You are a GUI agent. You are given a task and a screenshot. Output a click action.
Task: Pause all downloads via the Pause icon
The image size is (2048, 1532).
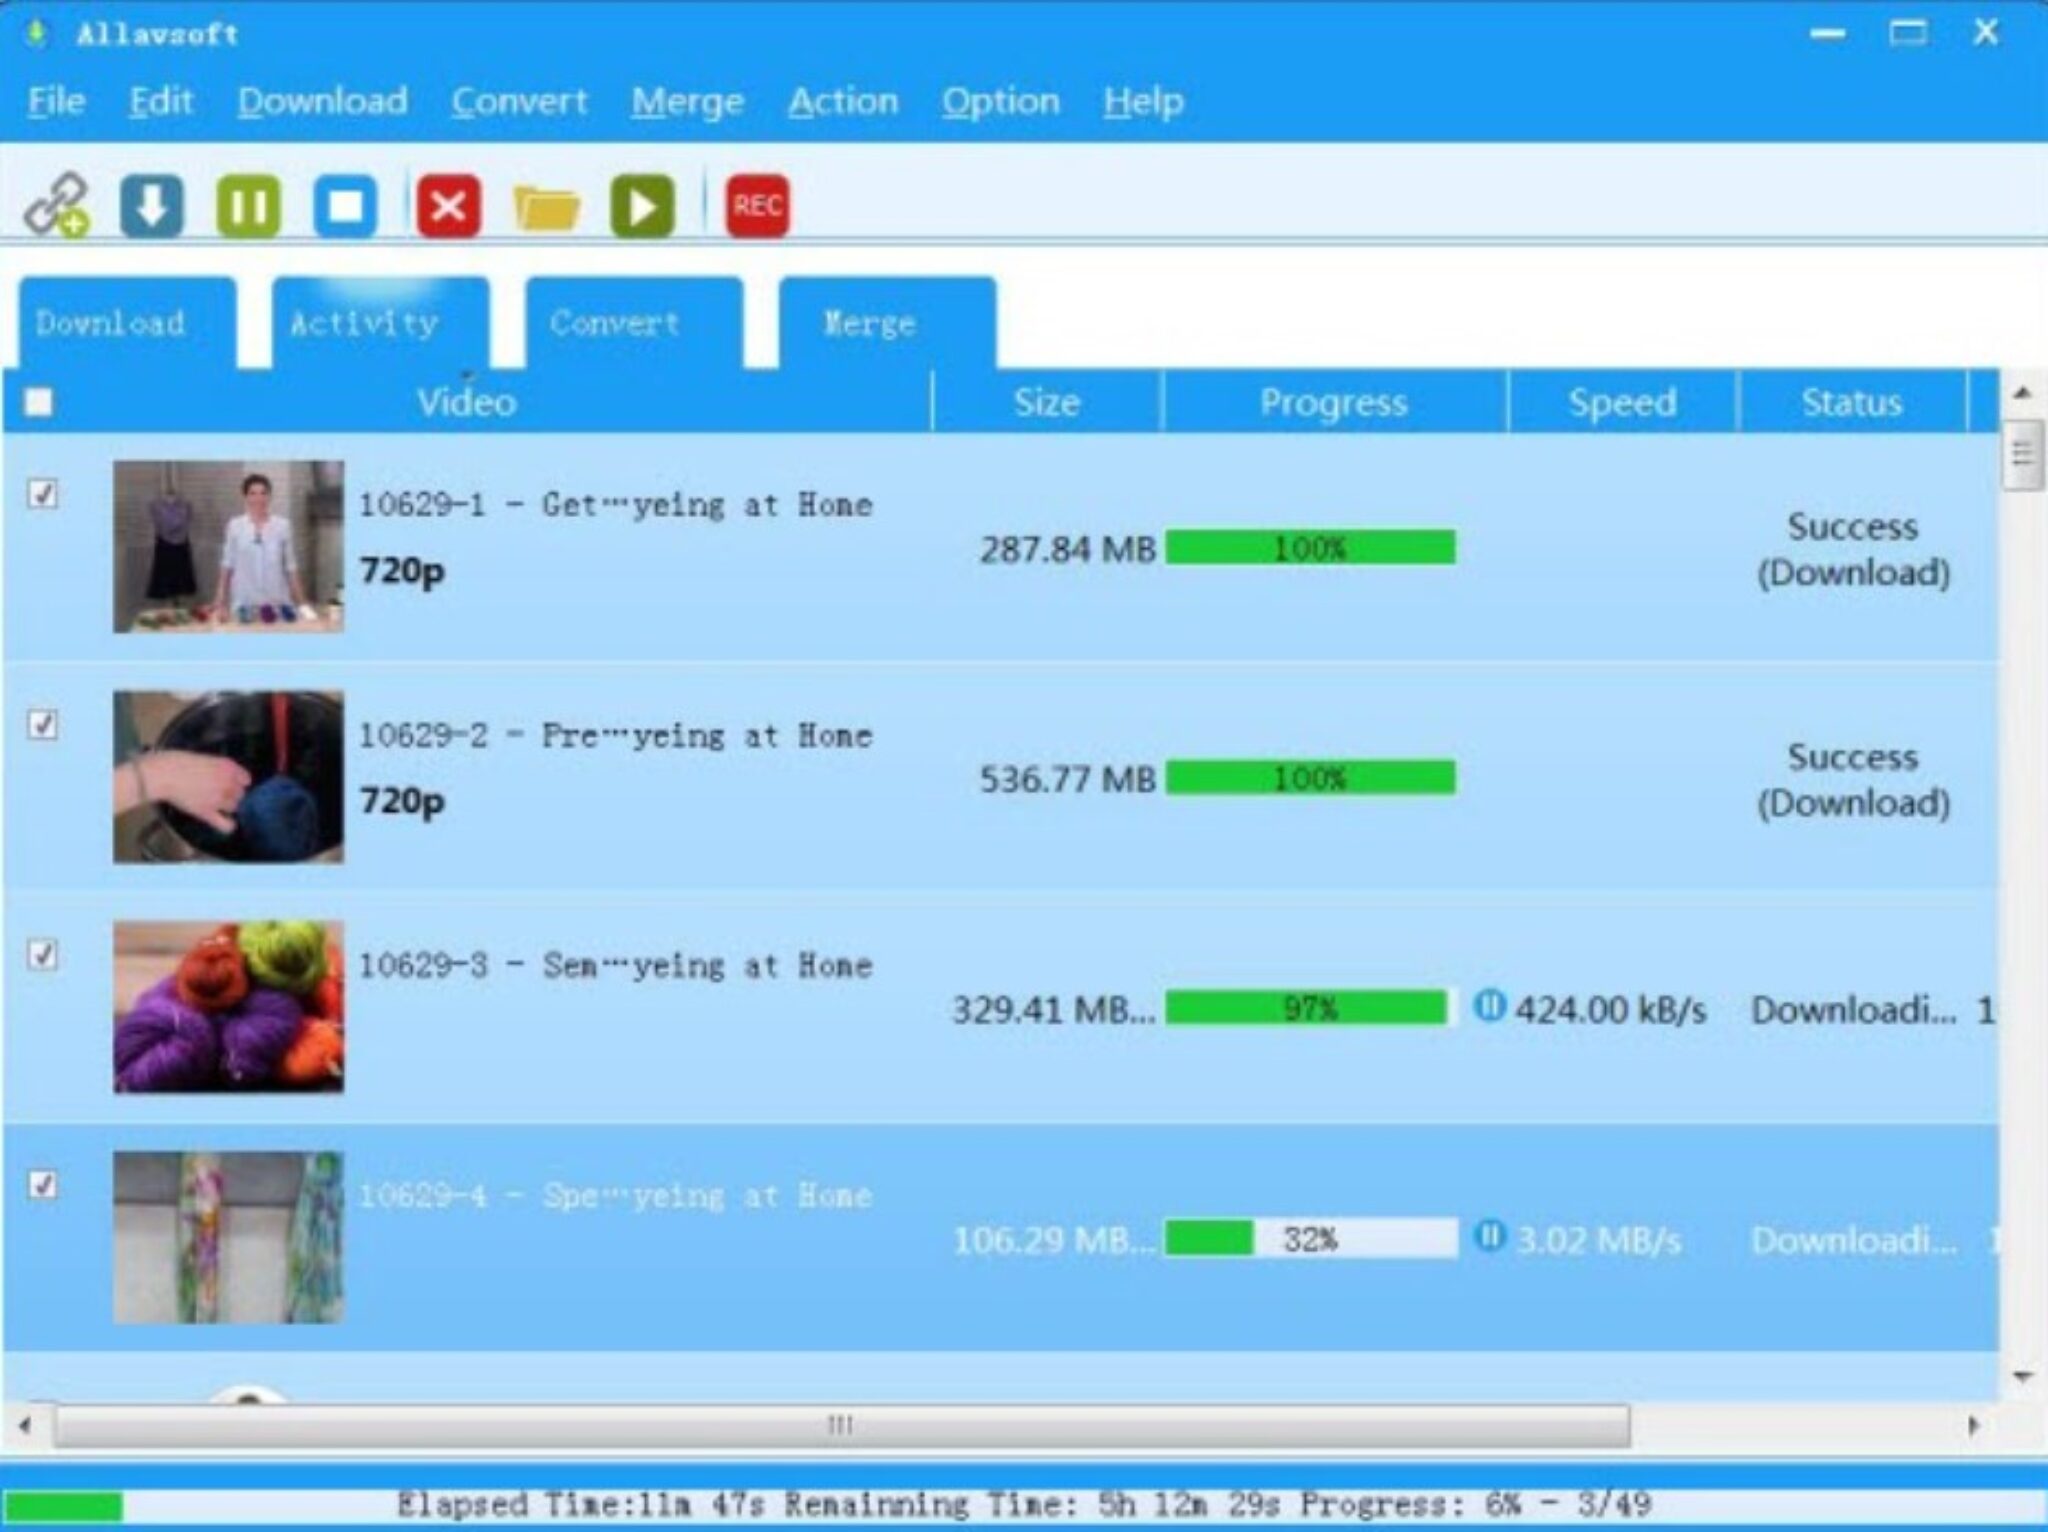point(250,205)
